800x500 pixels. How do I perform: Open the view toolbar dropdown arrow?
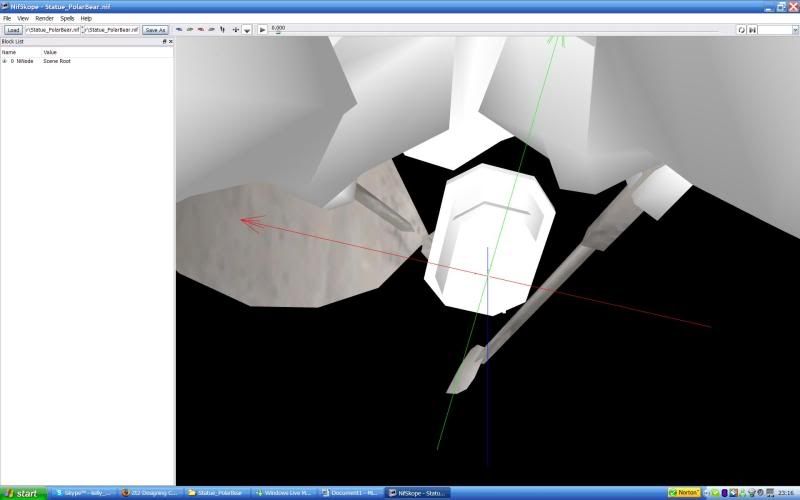coord(247,30)
